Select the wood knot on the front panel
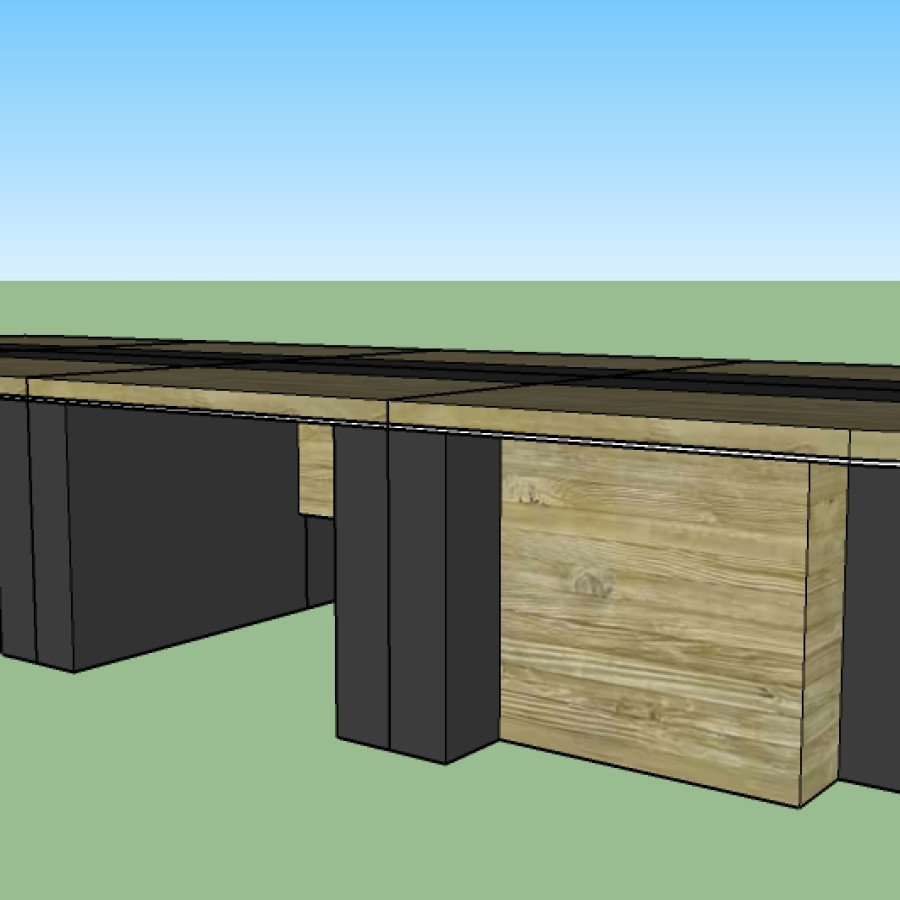 pos(590,580)
